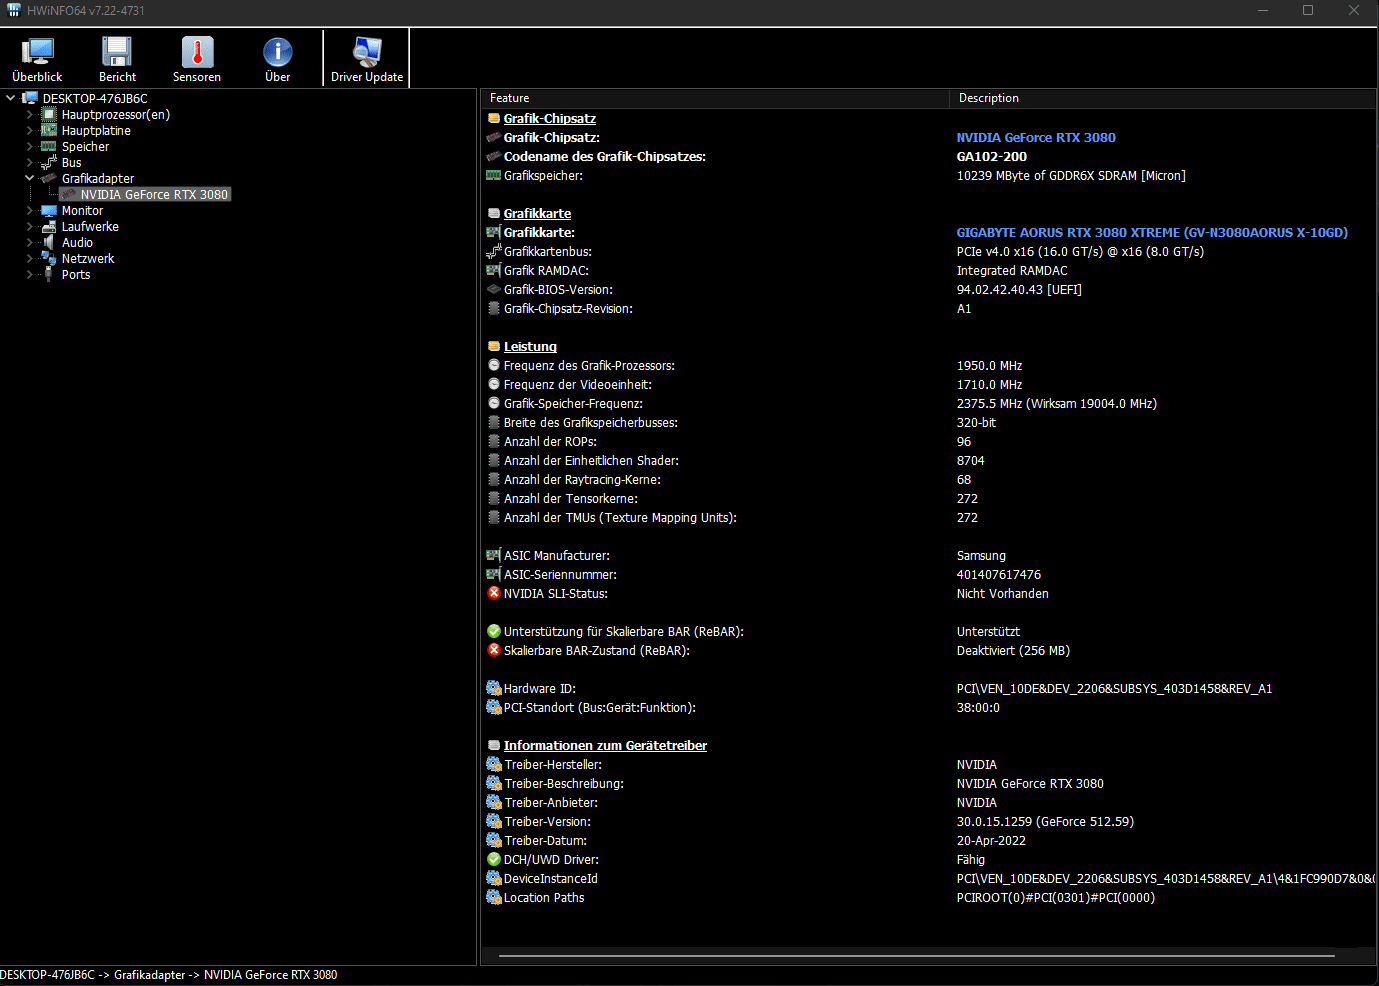
Task: Click the Bericht report save icon
Action: click(x=117, y=60)
